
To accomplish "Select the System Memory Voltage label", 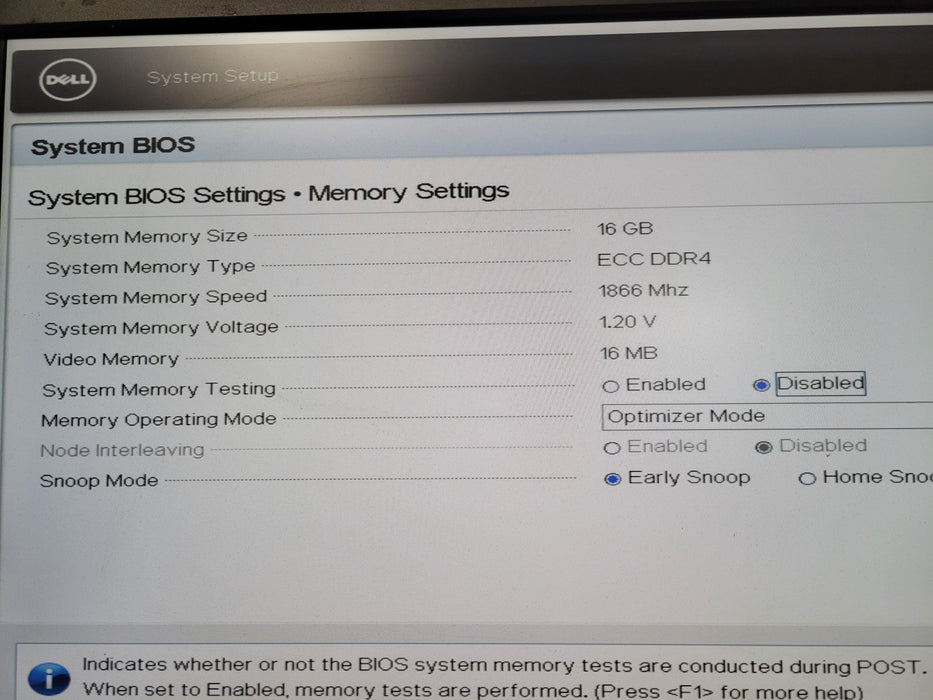I will point(161,328).
